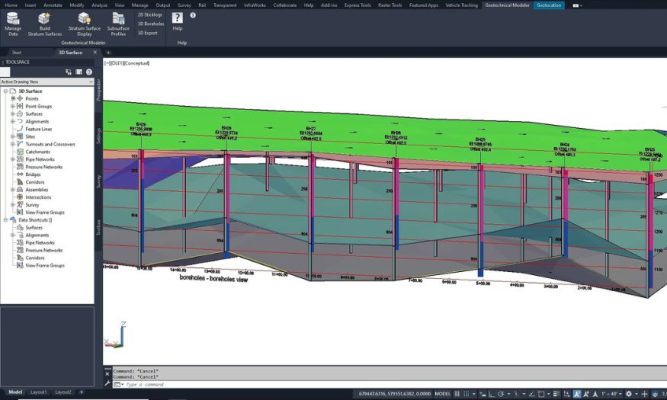Open the Manage Data tool
The height and width of the screenshot is (400, 667).
(13, 20)
